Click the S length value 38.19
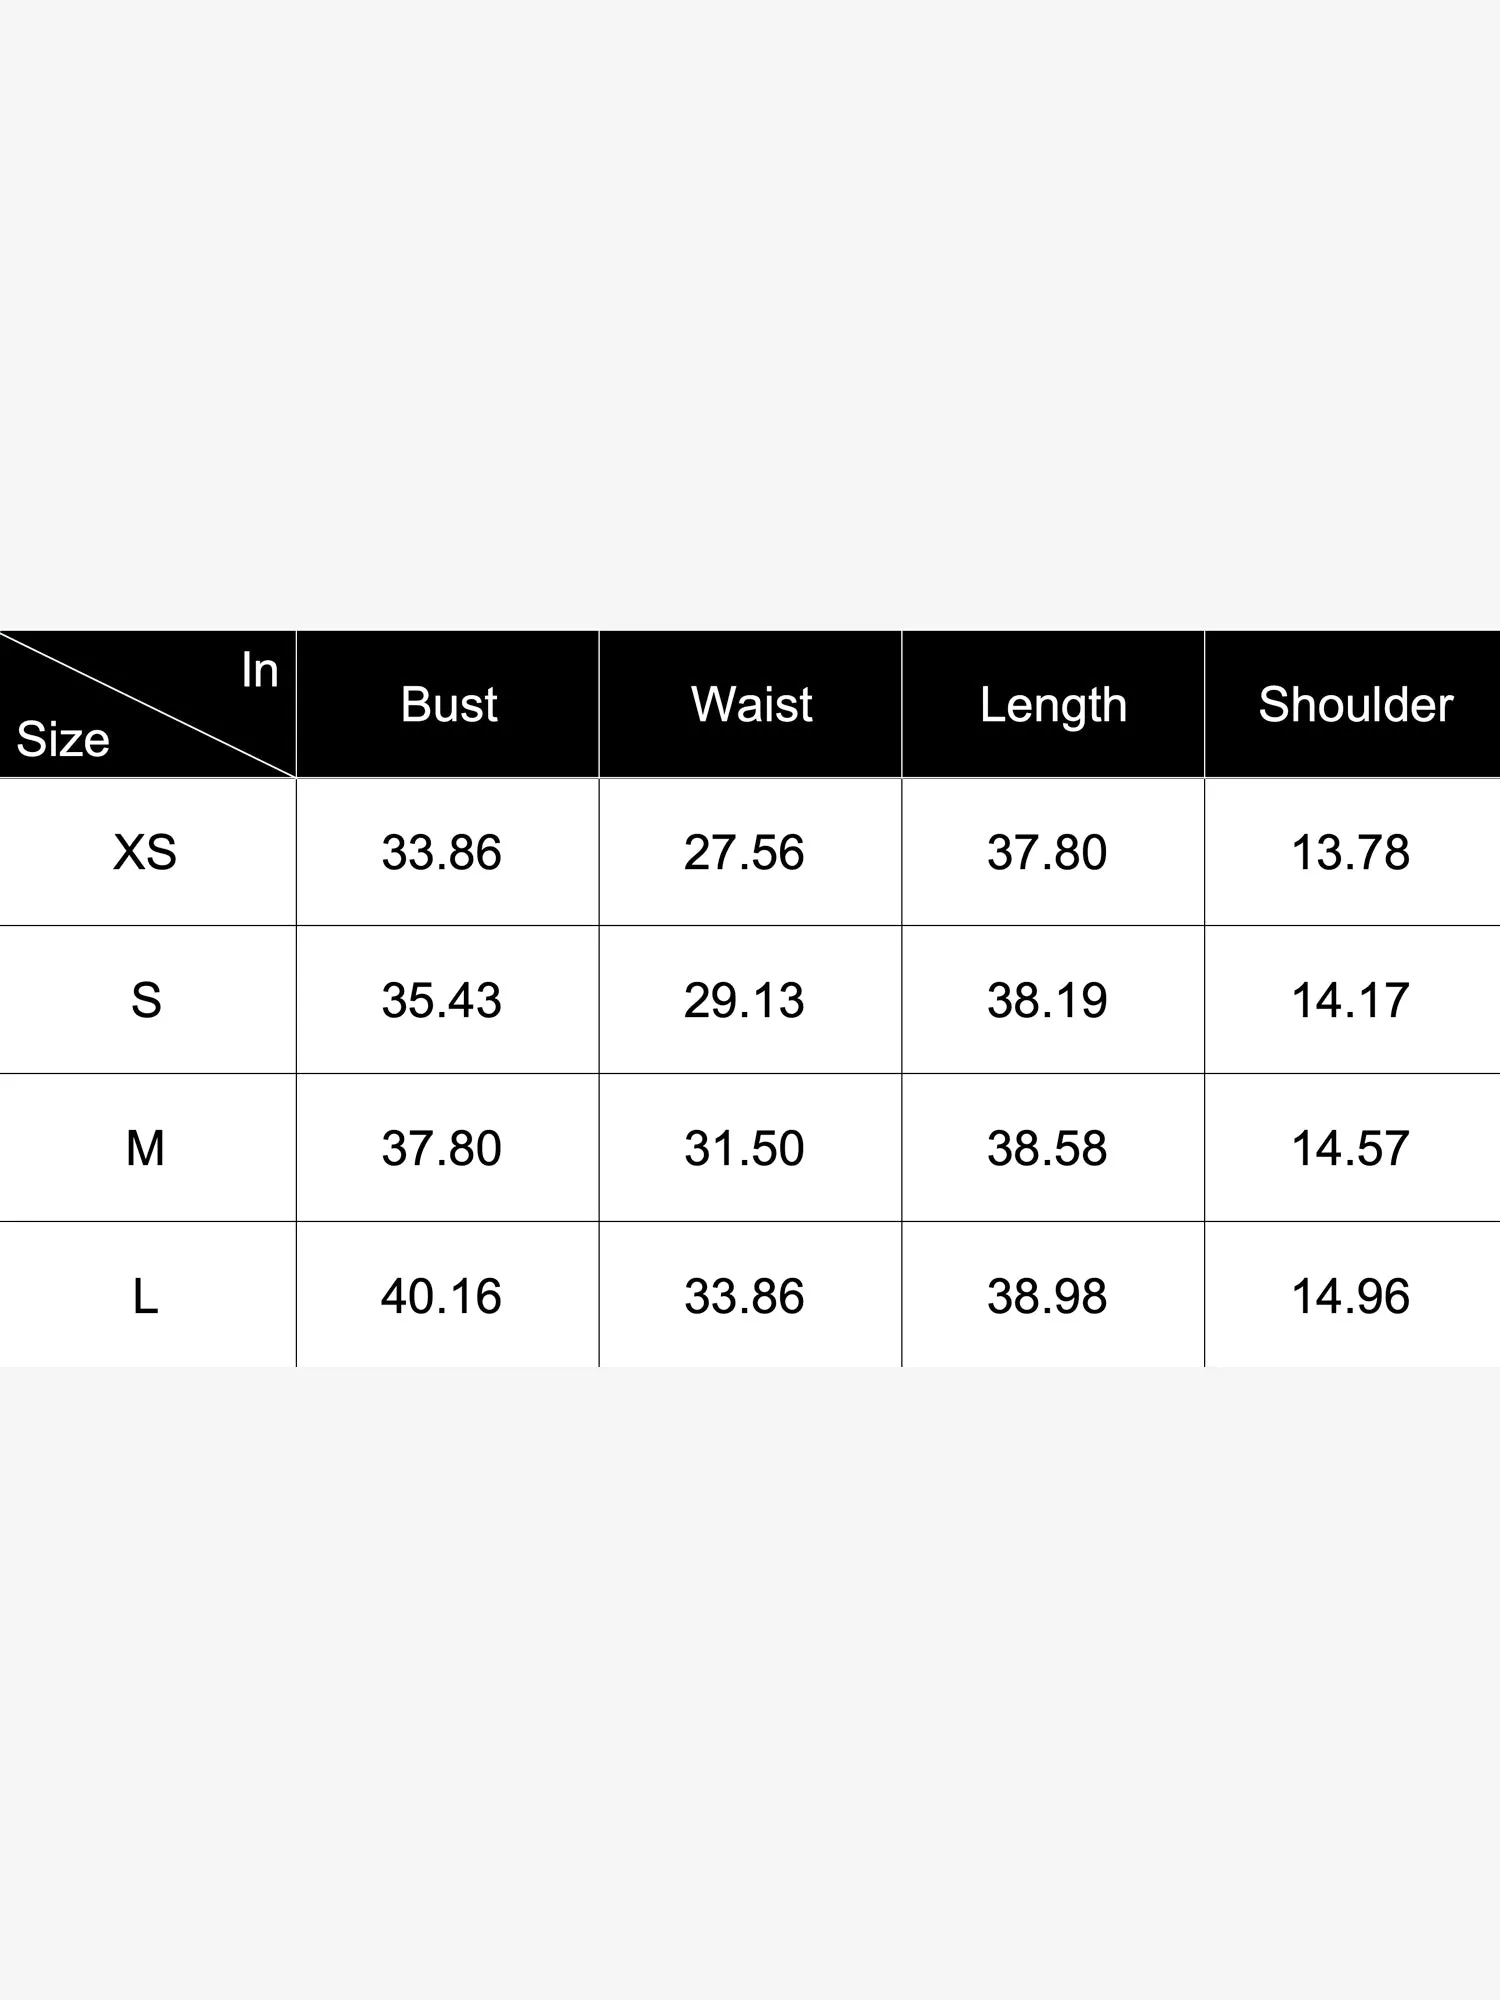 pos(1047,1000)
